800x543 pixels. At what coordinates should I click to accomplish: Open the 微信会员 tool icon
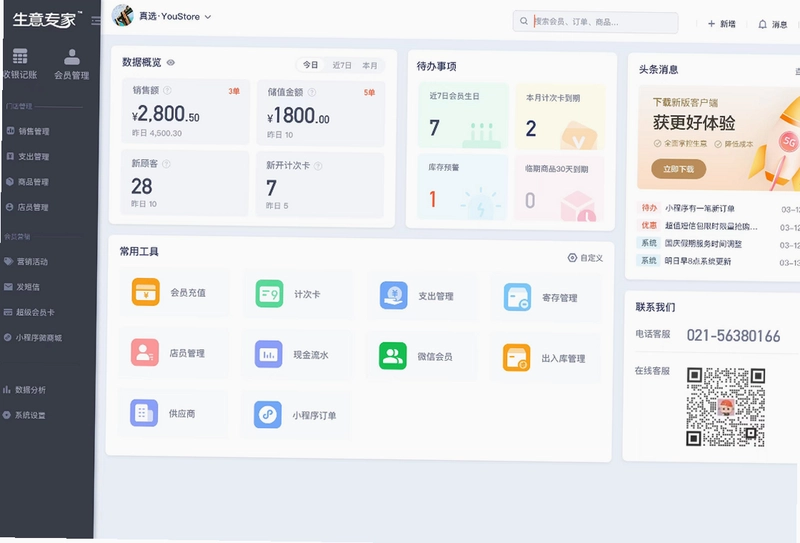coord(392,356)
